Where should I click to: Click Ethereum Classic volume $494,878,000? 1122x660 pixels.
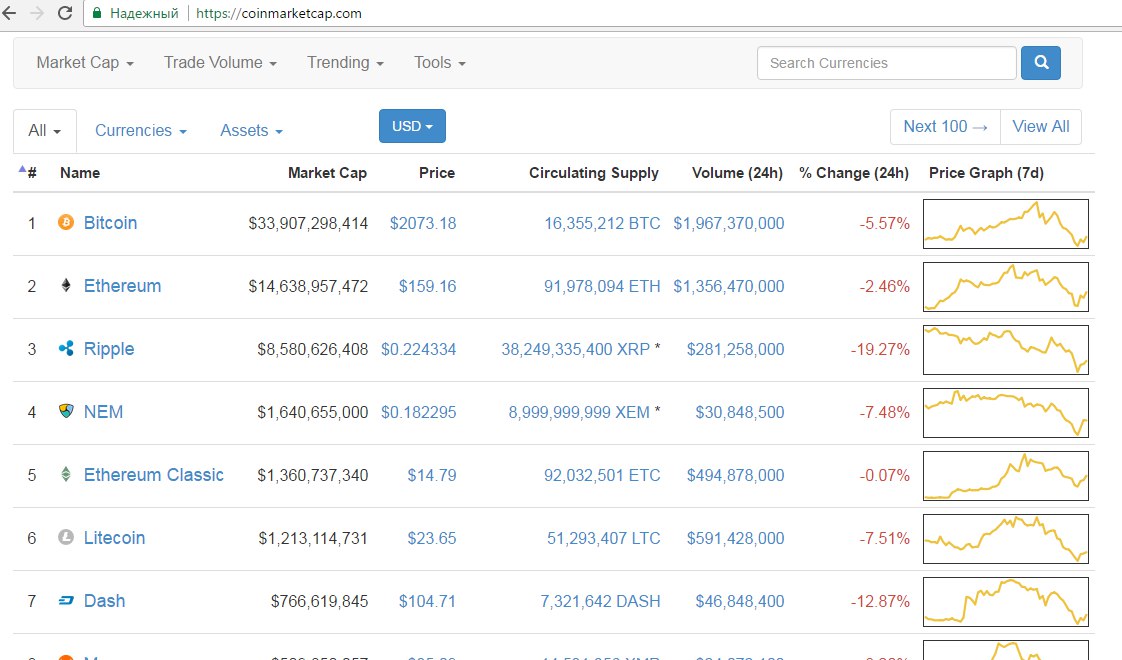click(x=736, y=475)
